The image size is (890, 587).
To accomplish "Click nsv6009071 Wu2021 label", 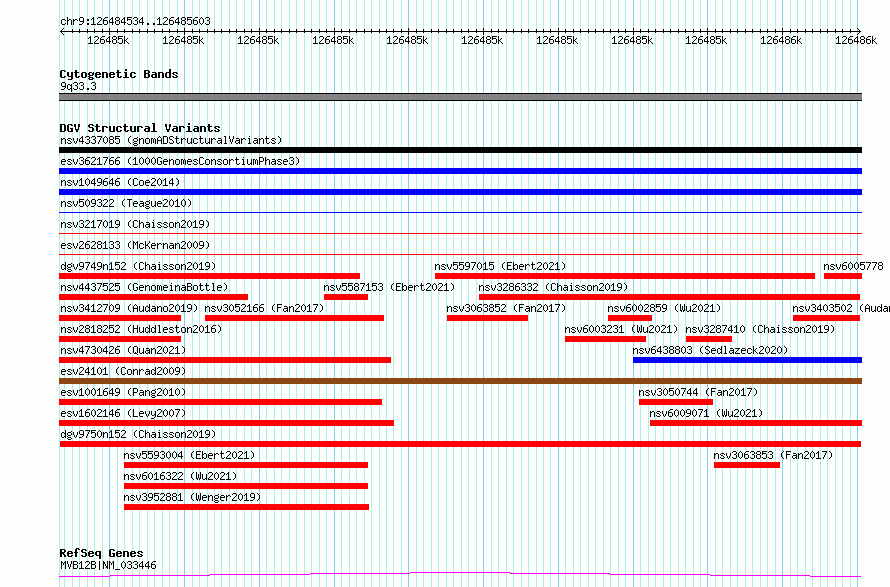I will [706, 413].
